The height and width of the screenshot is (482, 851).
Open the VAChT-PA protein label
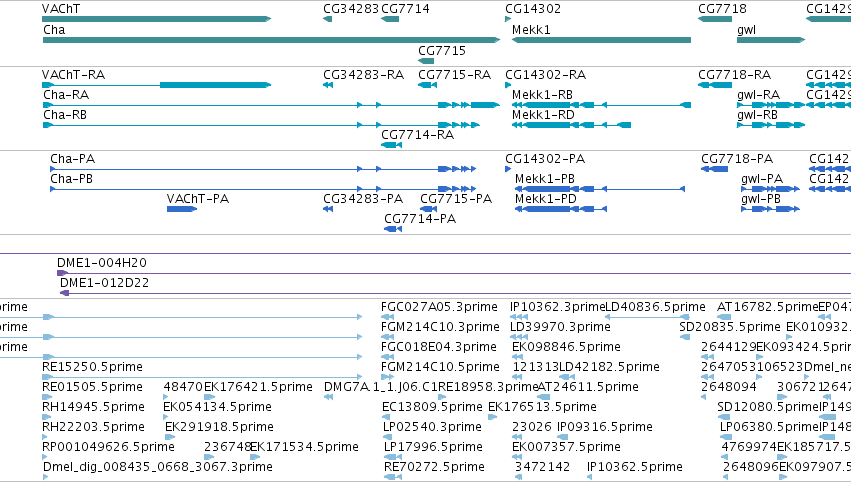[x=198, y=199]
